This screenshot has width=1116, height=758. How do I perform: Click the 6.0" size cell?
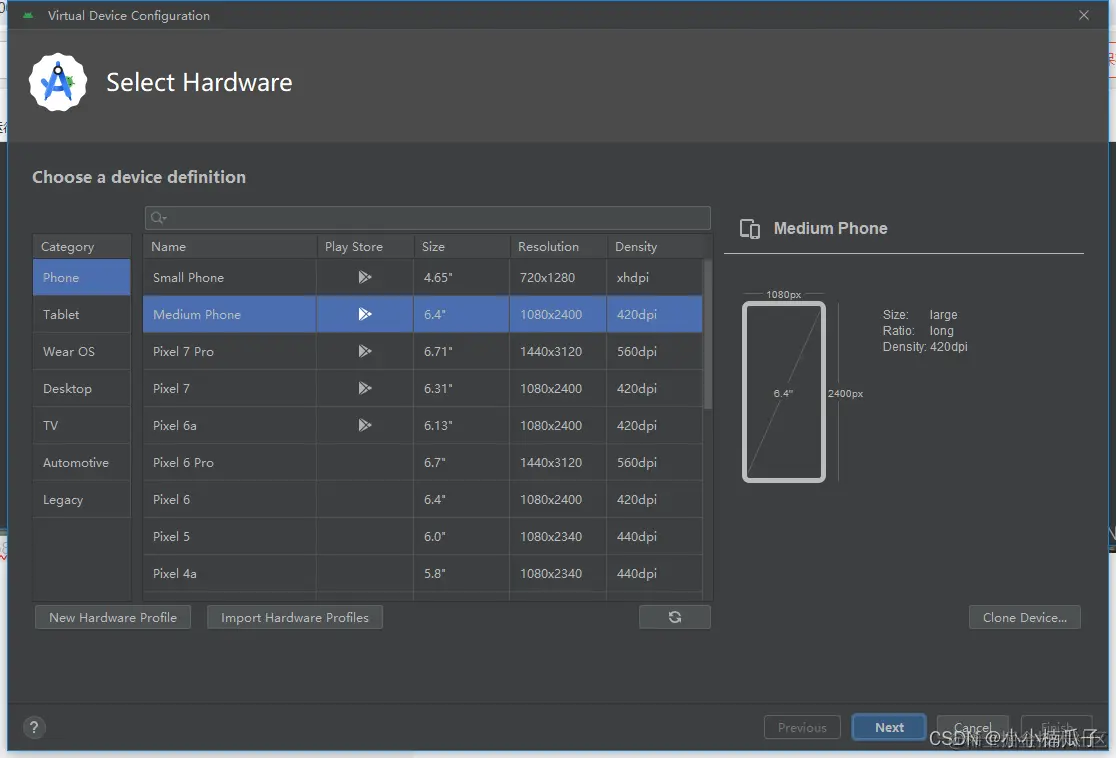coord(461,537)
